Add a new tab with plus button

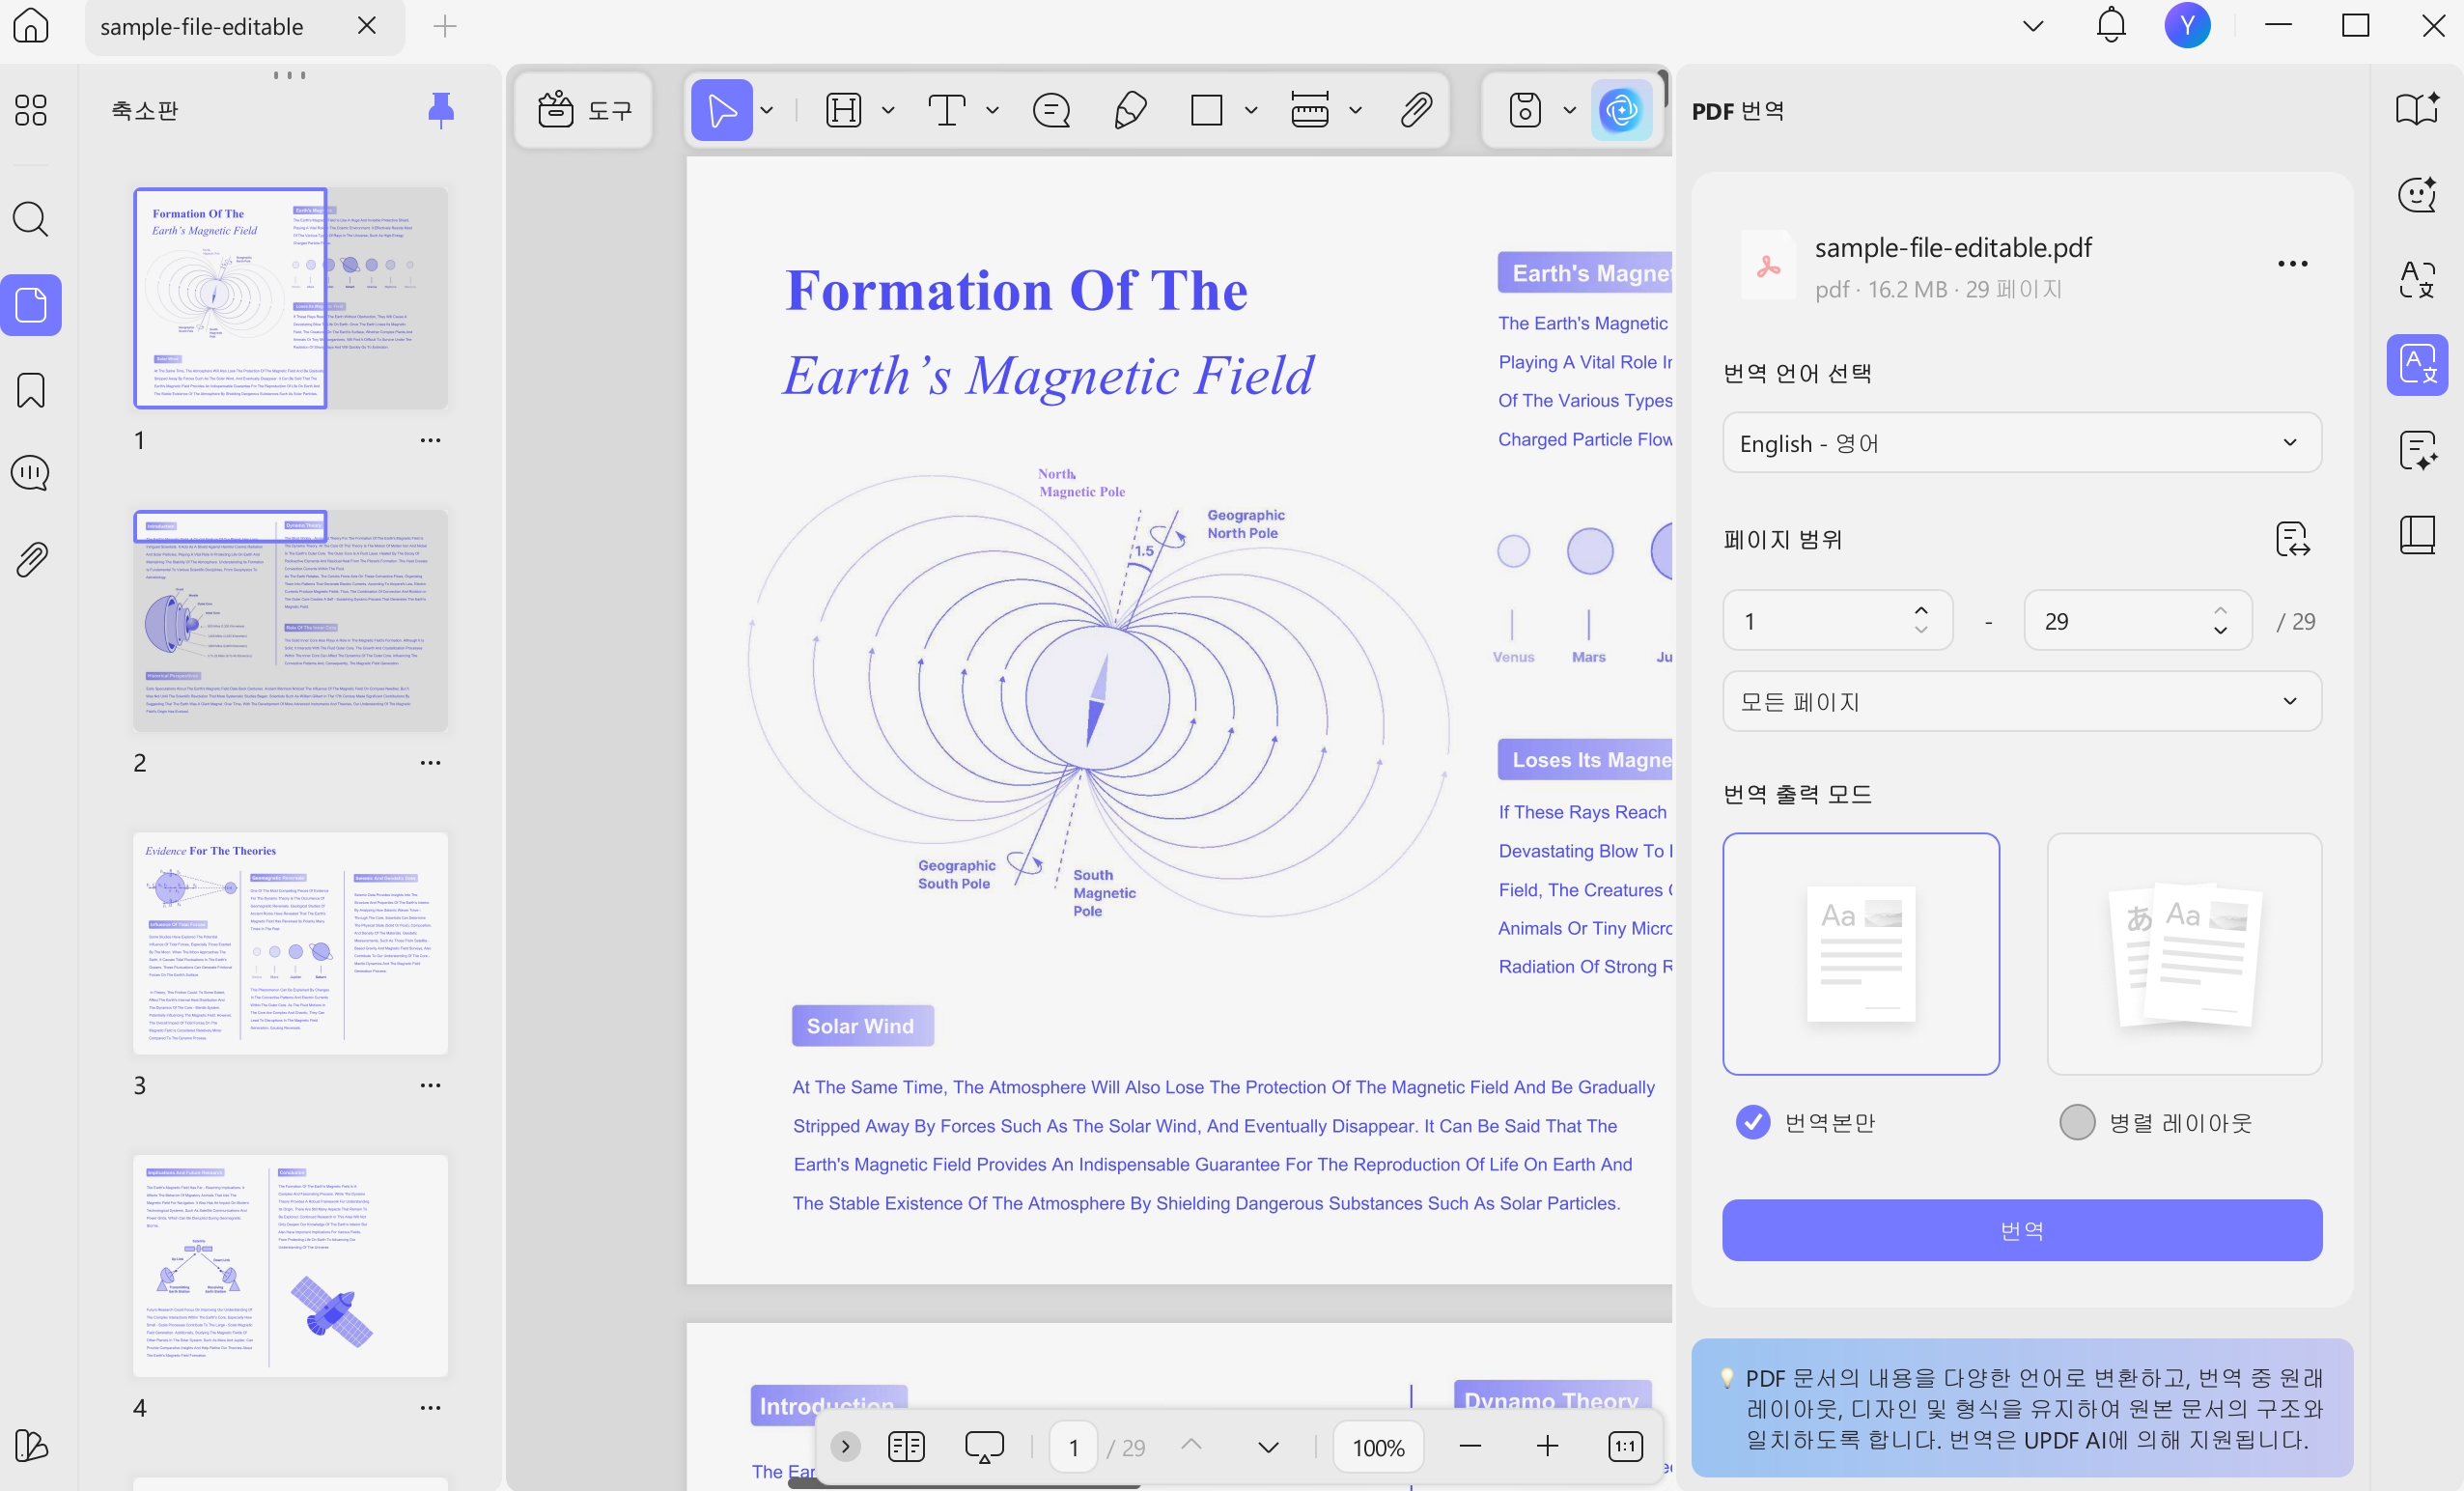(444, 26)
